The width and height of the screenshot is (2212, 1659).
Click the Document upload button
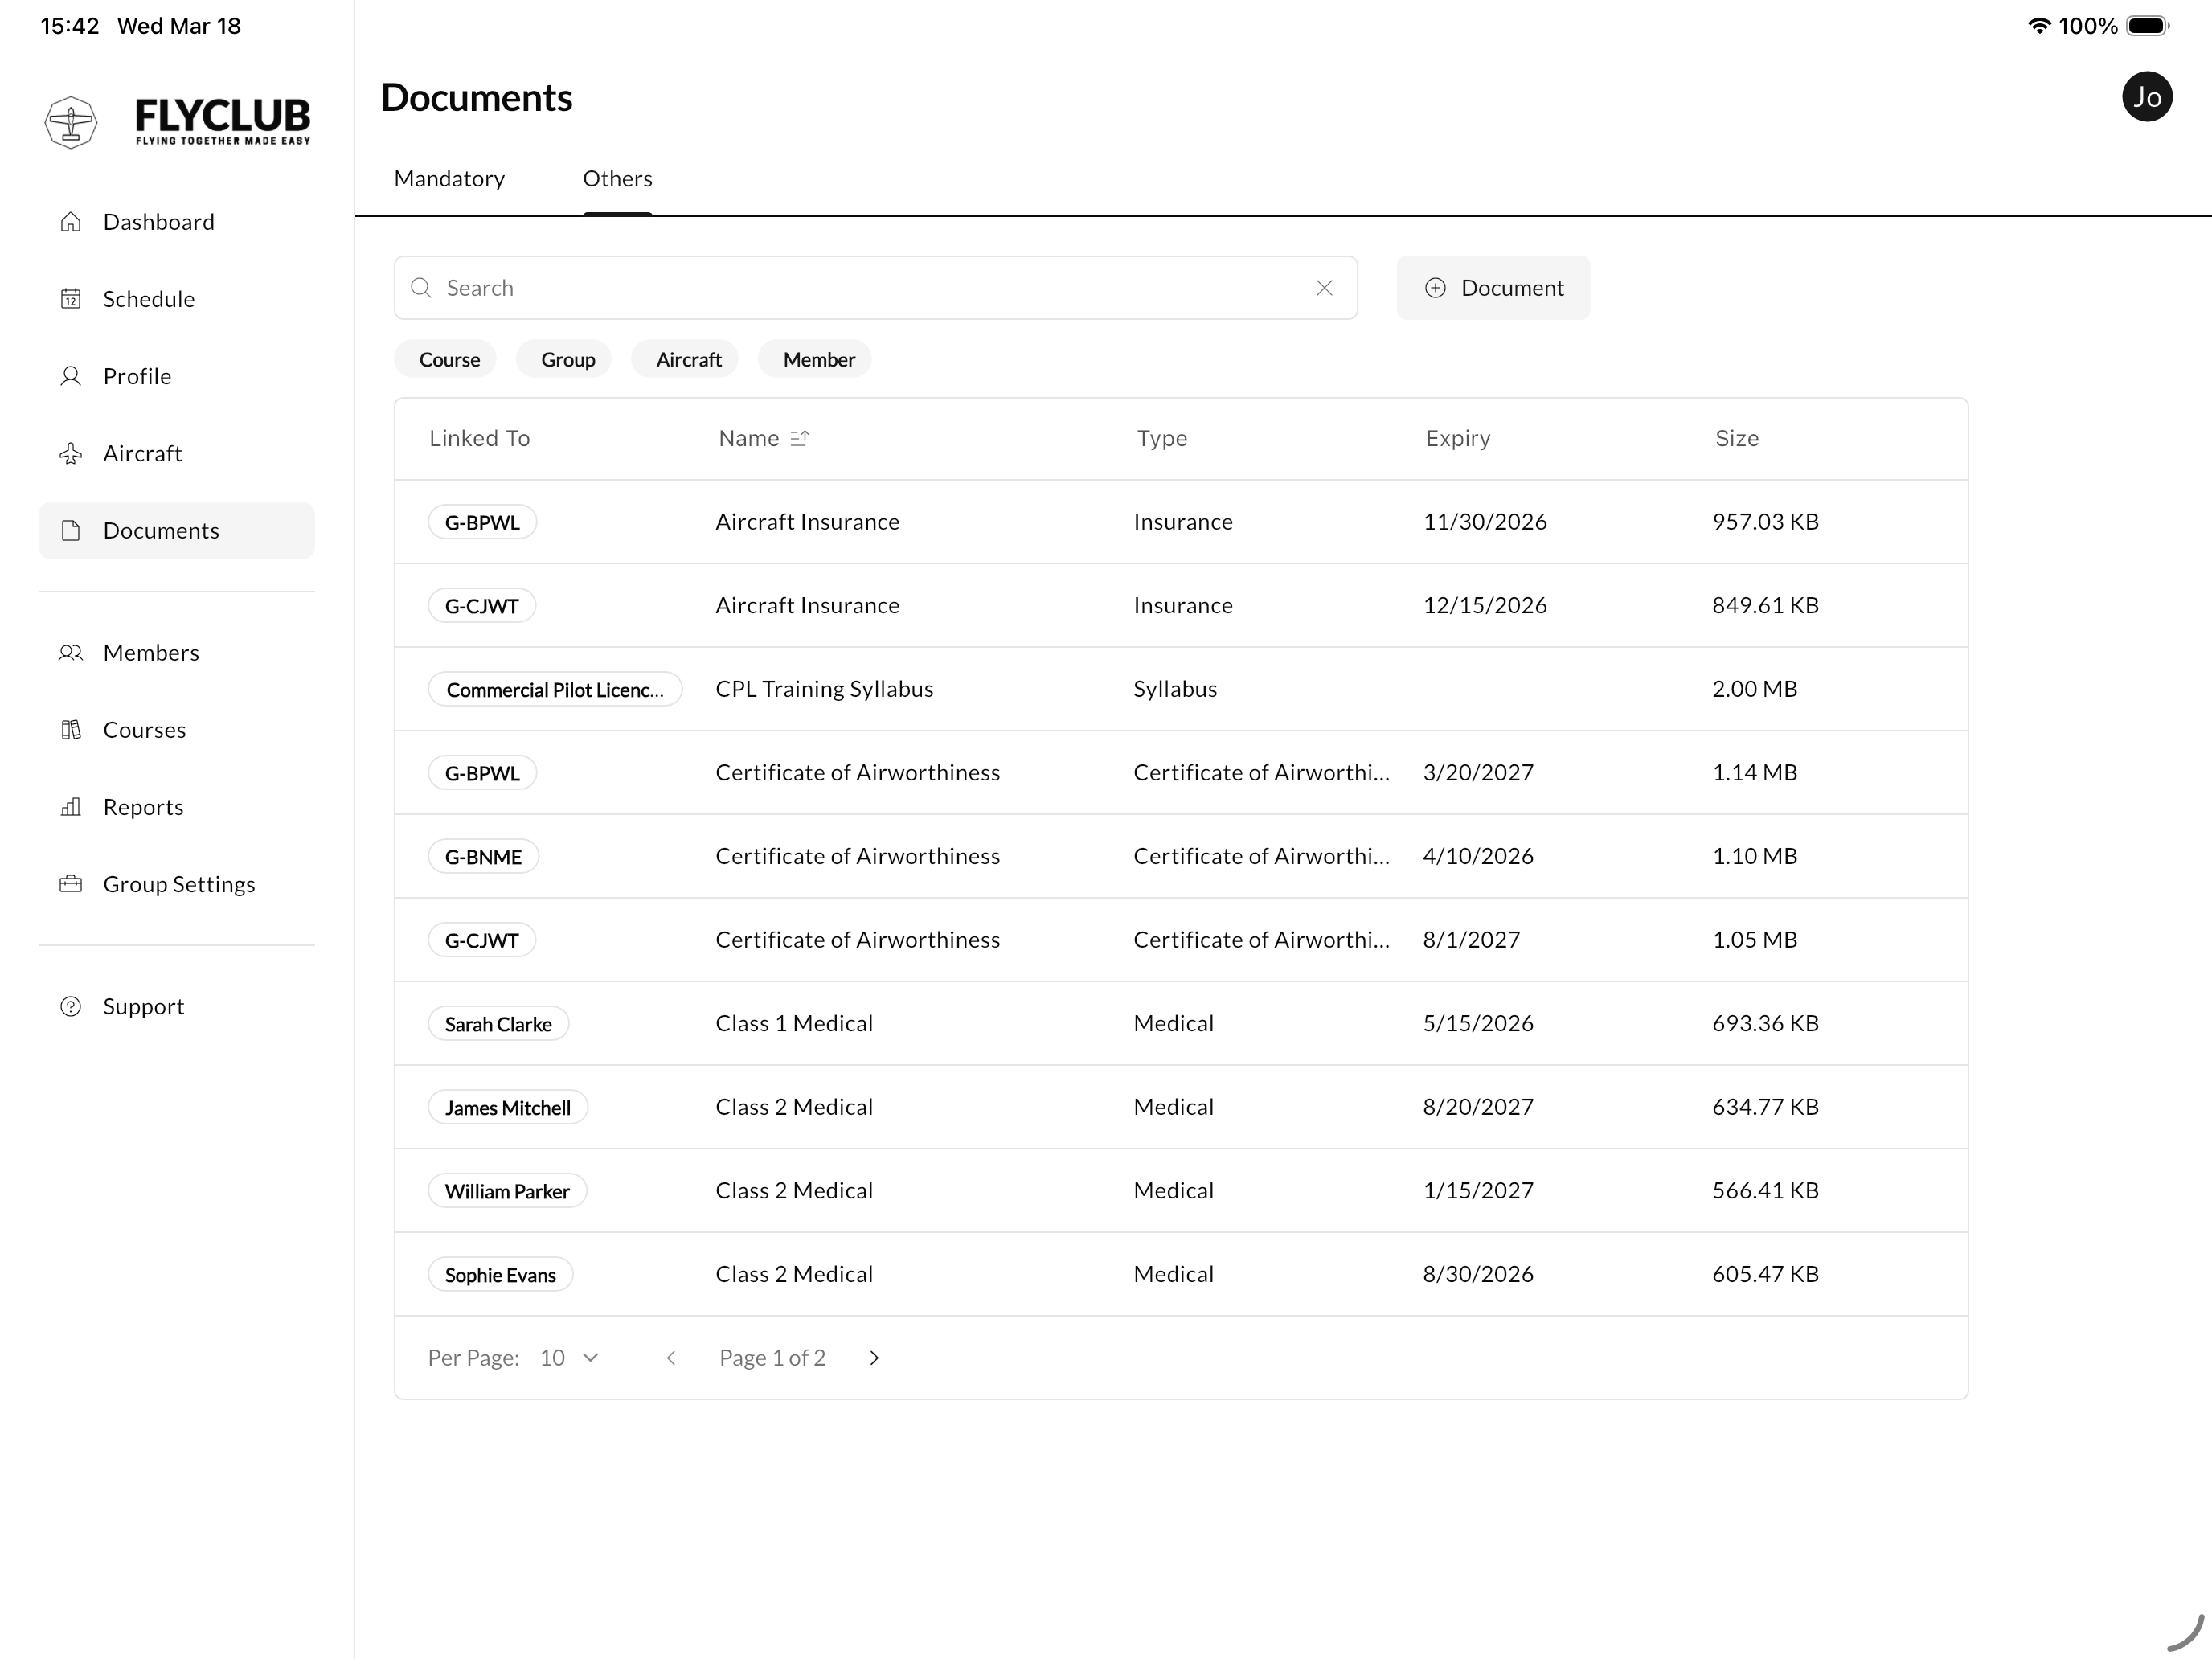coord(1493,287)
